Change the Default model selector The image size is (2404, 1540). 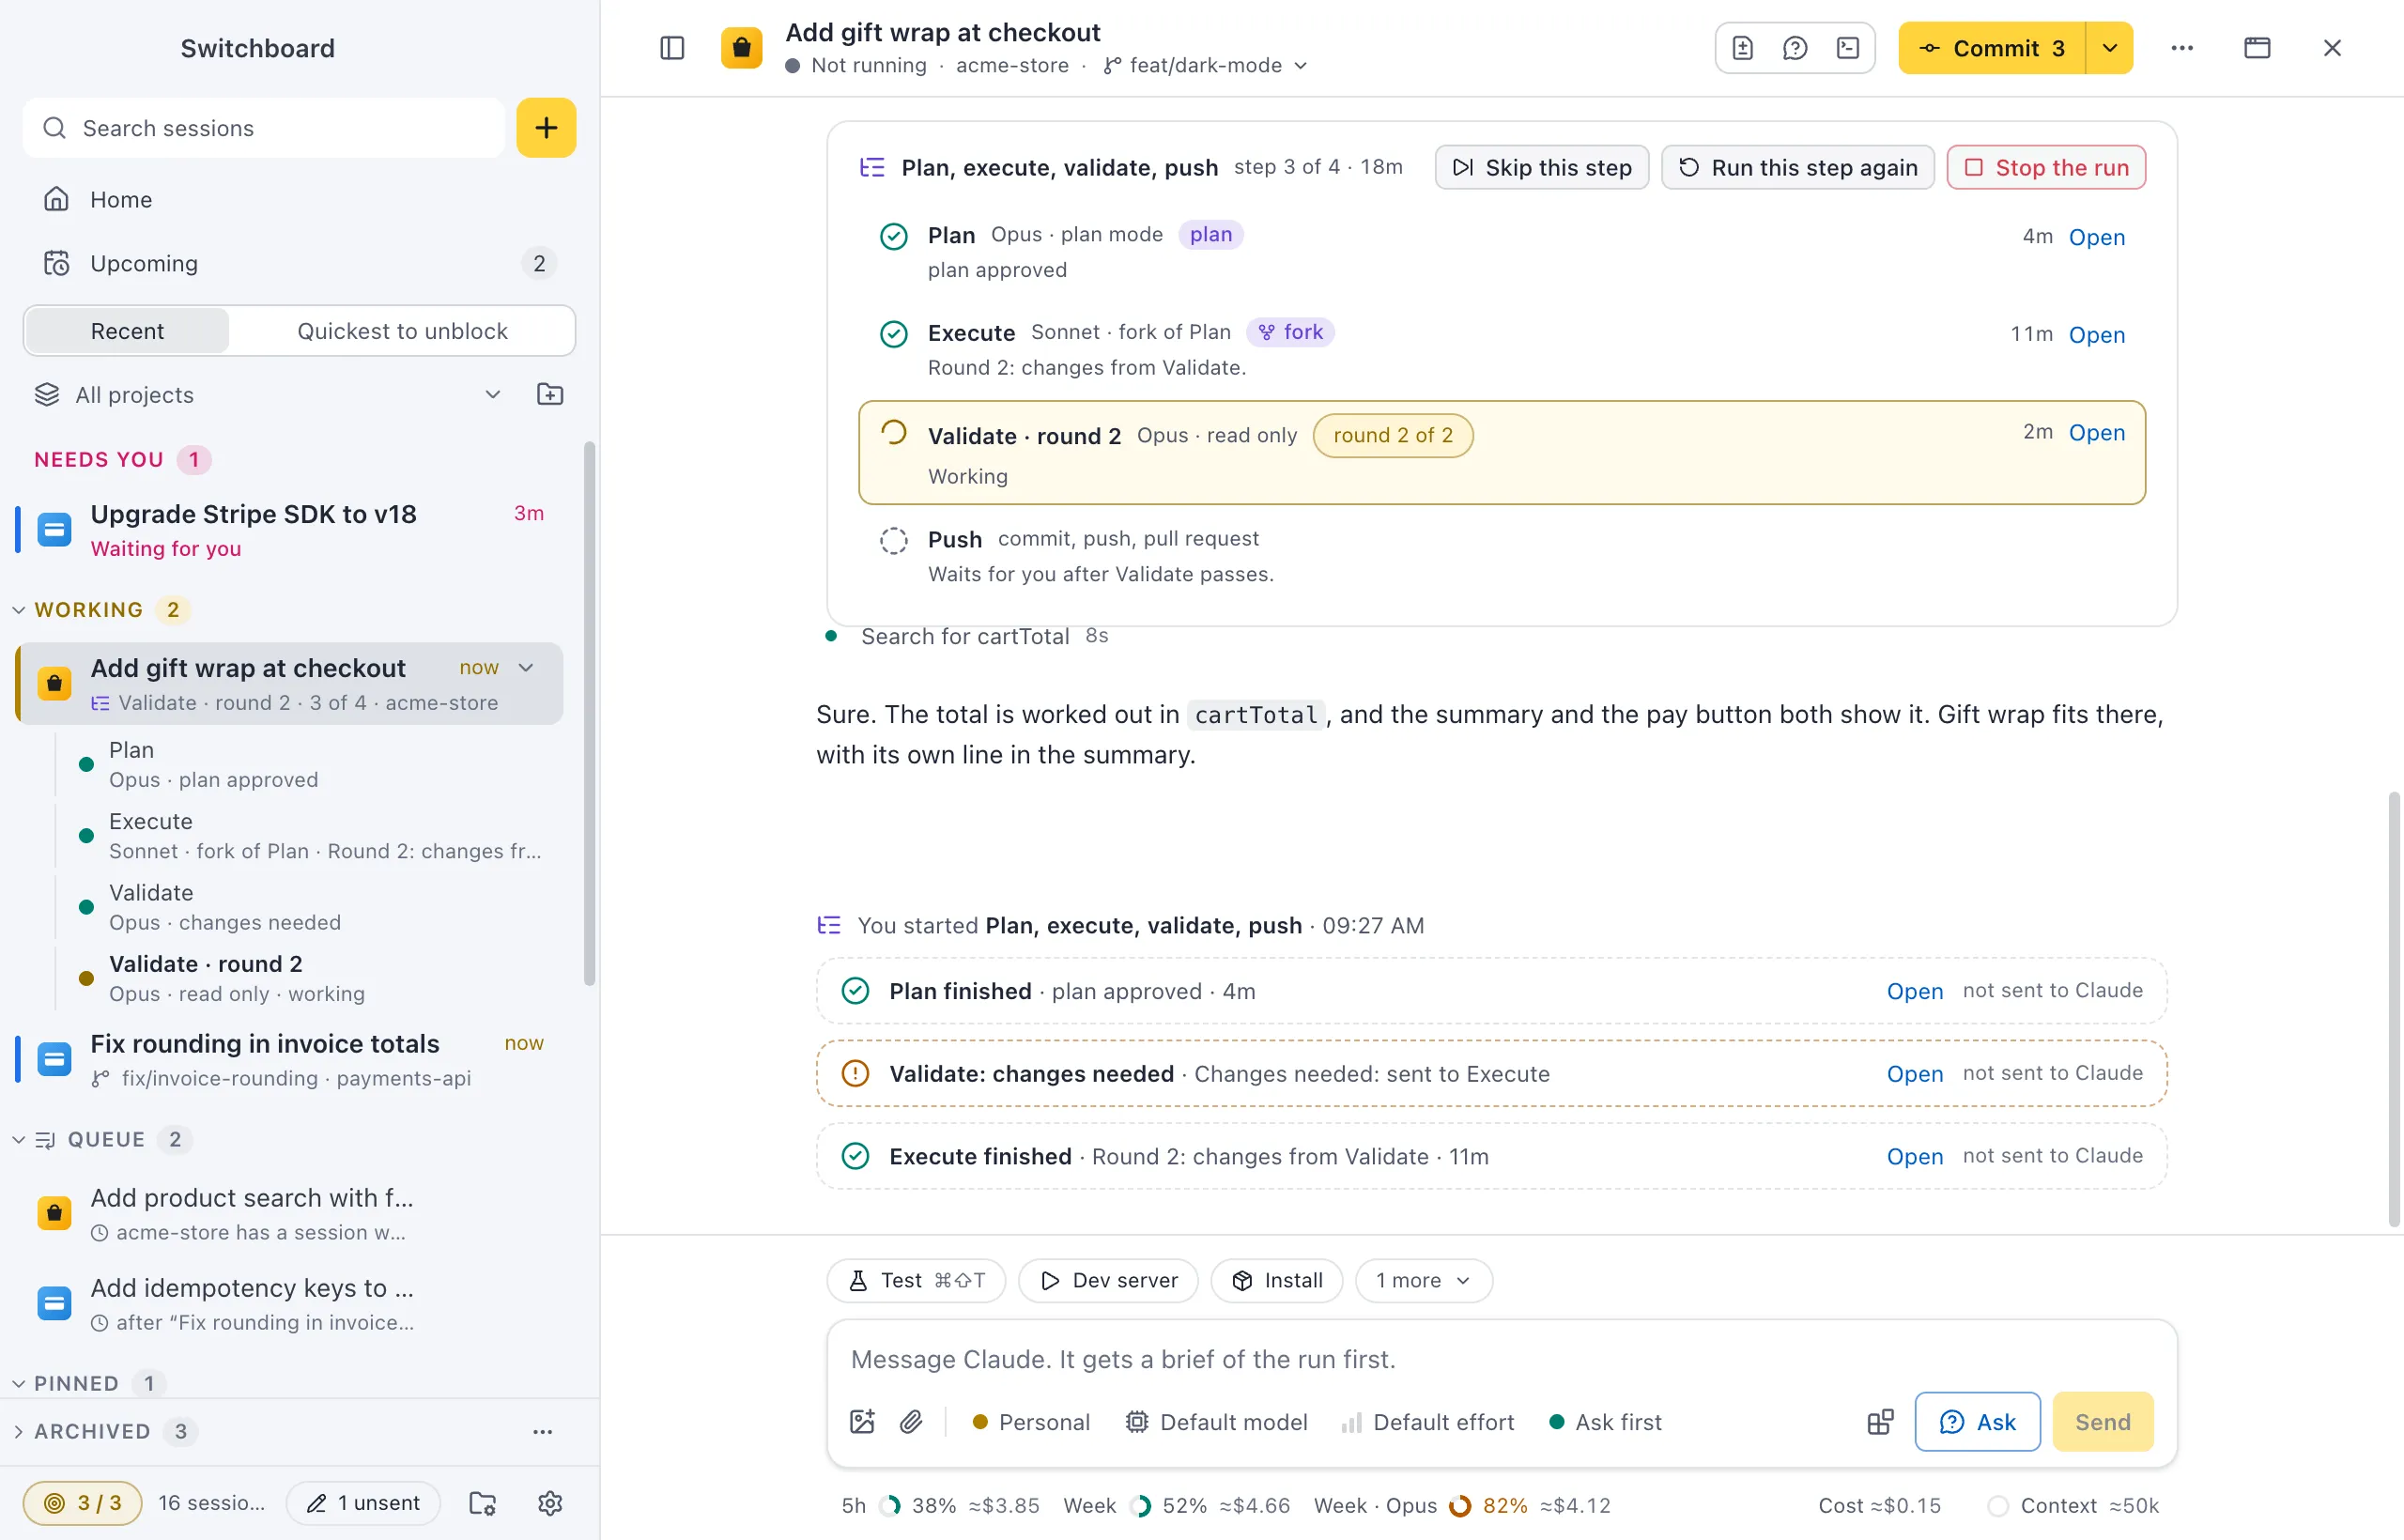tap(1216, 1421)
